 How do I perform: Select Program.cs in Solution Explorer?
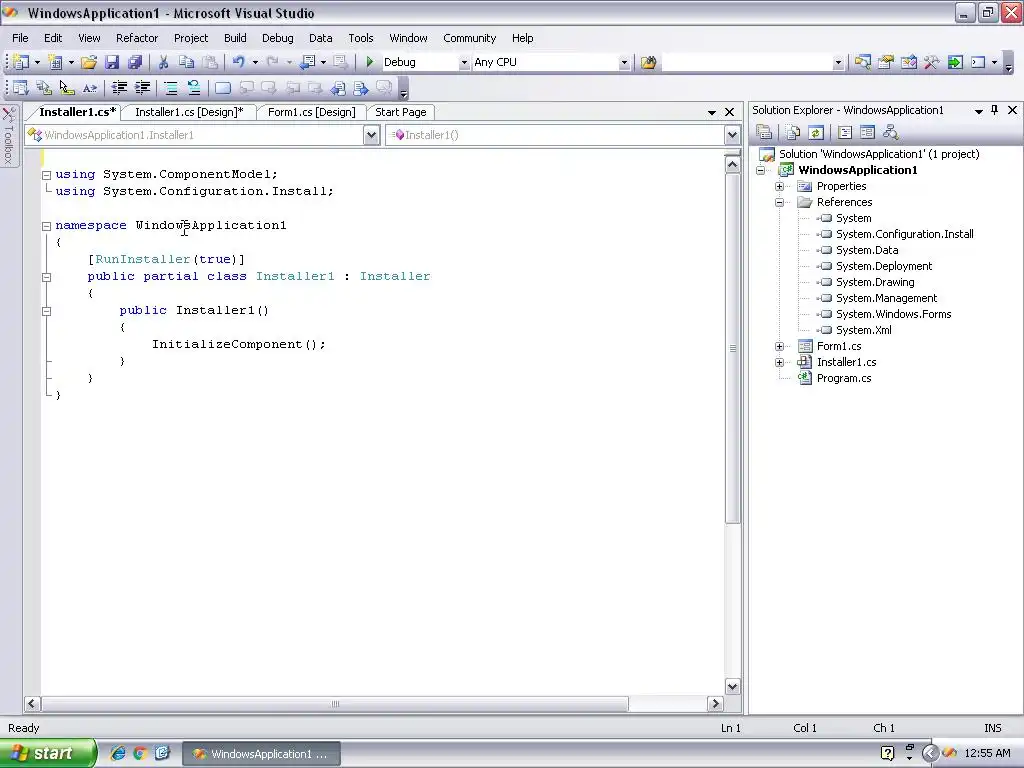click(x=844, y=378)
